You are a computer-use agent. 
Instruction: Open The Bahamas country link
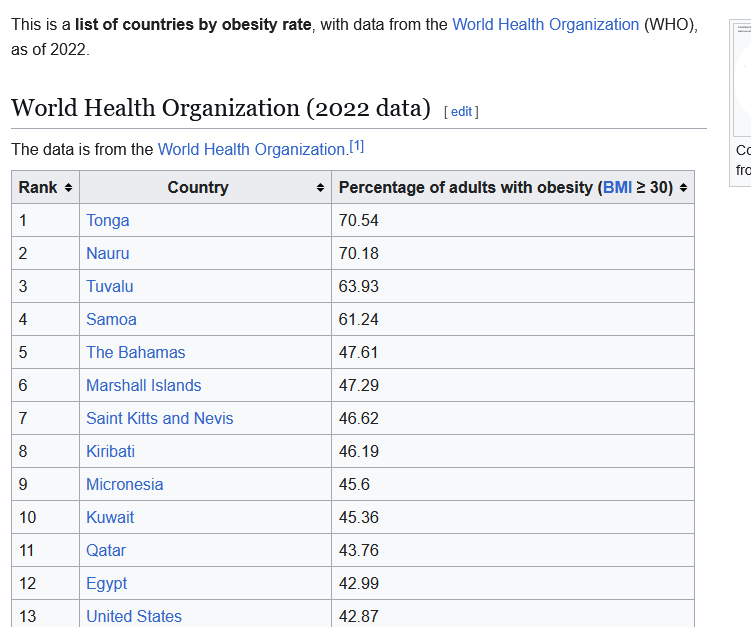point(136,353)
